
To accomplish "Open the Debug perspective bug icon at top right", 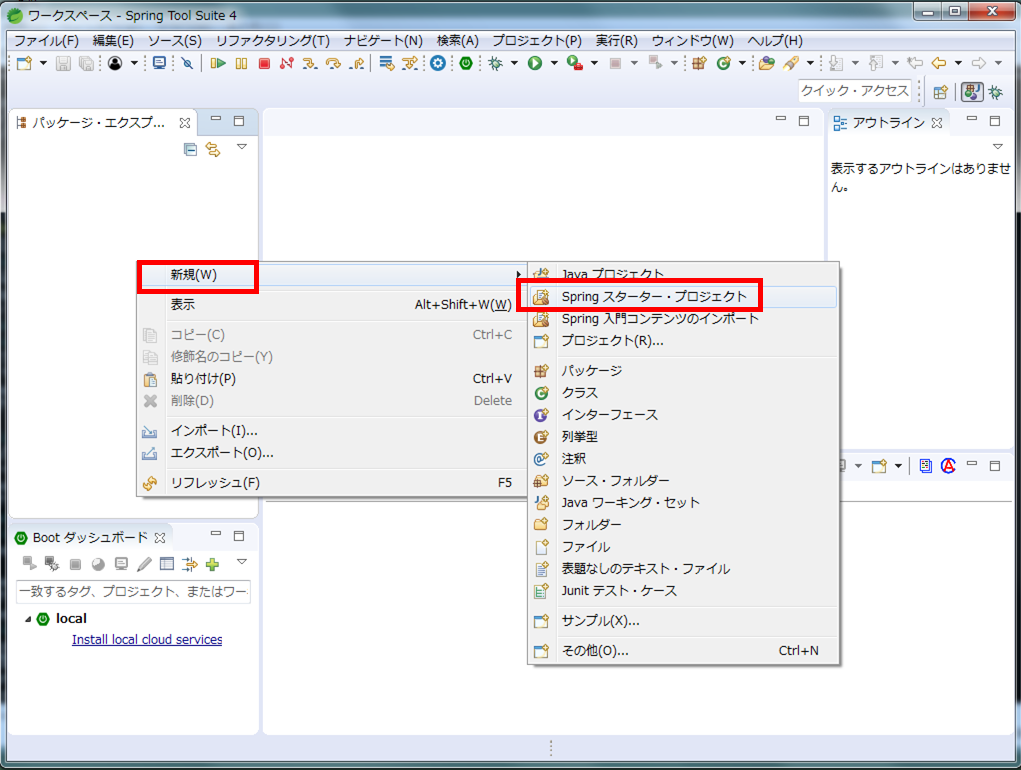I will pyautogui.click(x=996, y=91).
